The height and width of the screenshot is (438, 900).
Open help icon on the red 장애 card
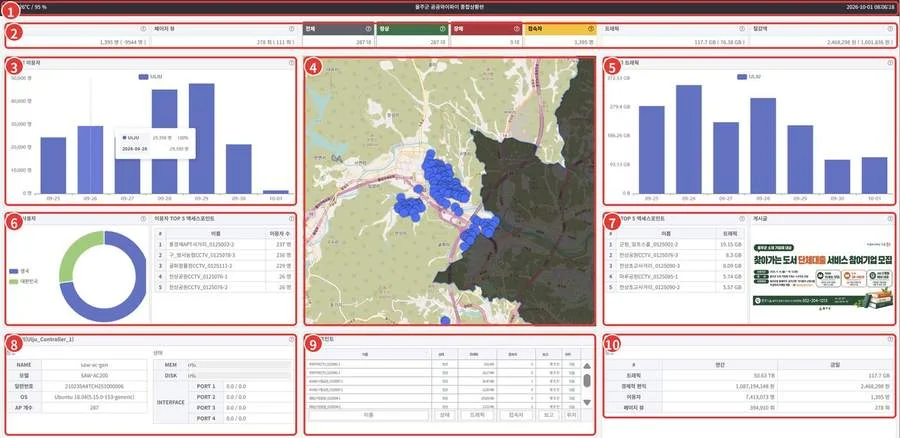tap(516, 29)
